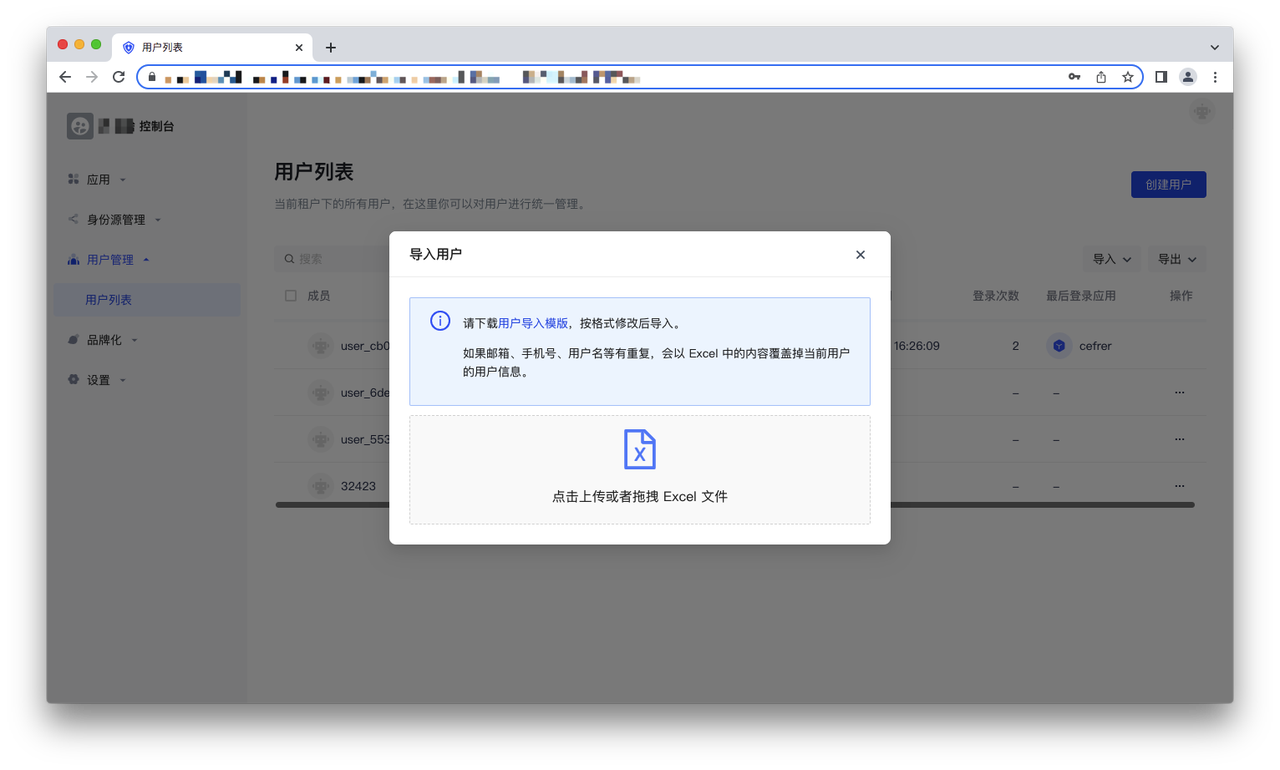The width and height of the screenshot is (1280, 770).
Task: Click the 创建用户 button
Action: click(x=1168, y=185)
